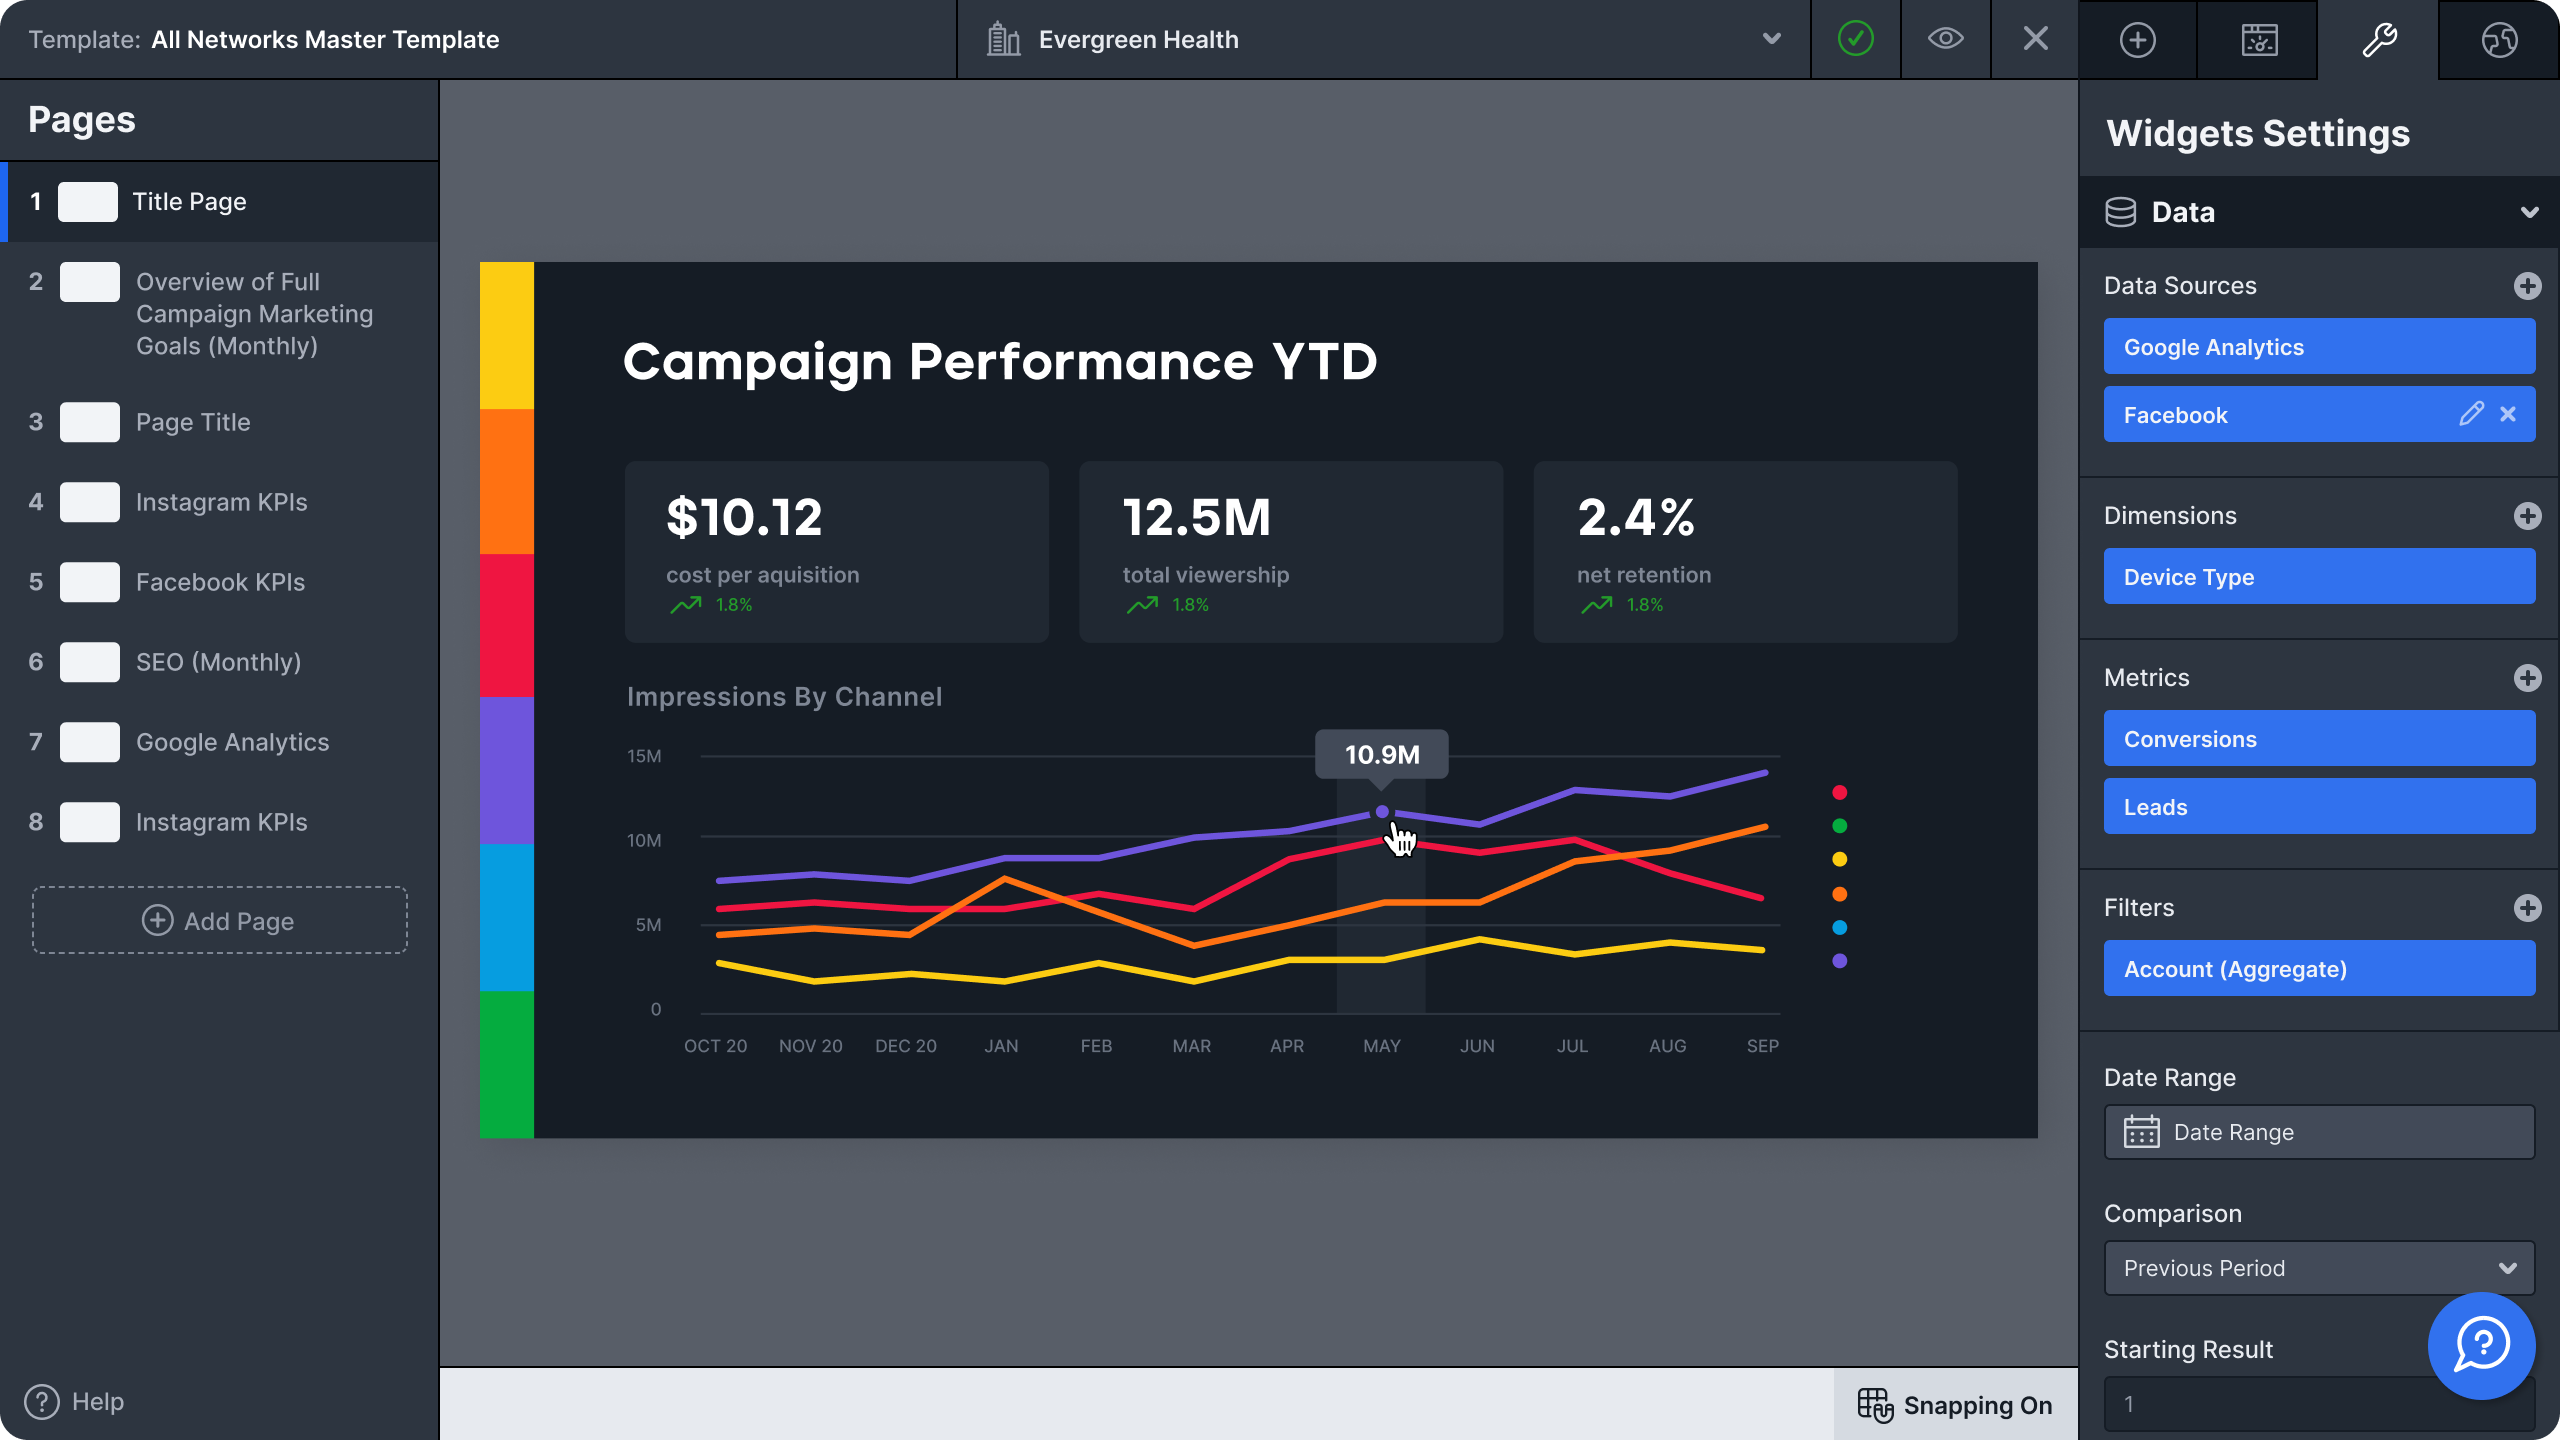Click the green checkmark save icon
2560x1440 pixels.
tap(1855, 39)
